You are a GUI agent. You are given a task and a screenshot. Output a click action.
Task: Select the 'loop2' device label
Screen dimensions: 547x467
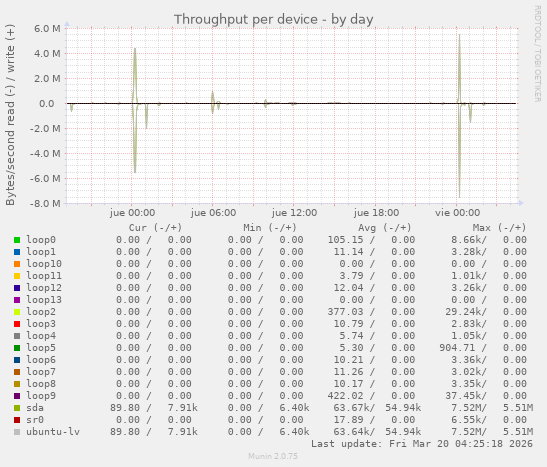pyautogui.click(x=41, y=312)
